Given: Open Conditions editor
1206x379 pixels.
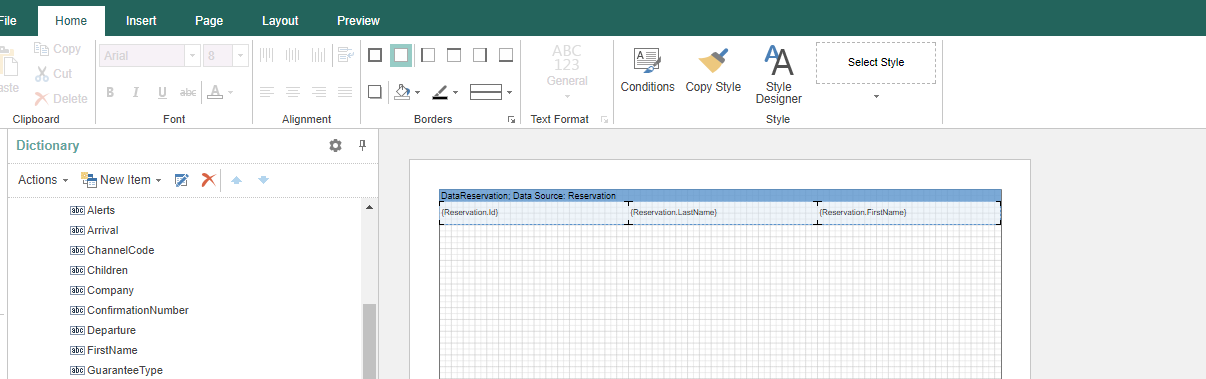Looking at the screenshot, I should tap(648, 70).
